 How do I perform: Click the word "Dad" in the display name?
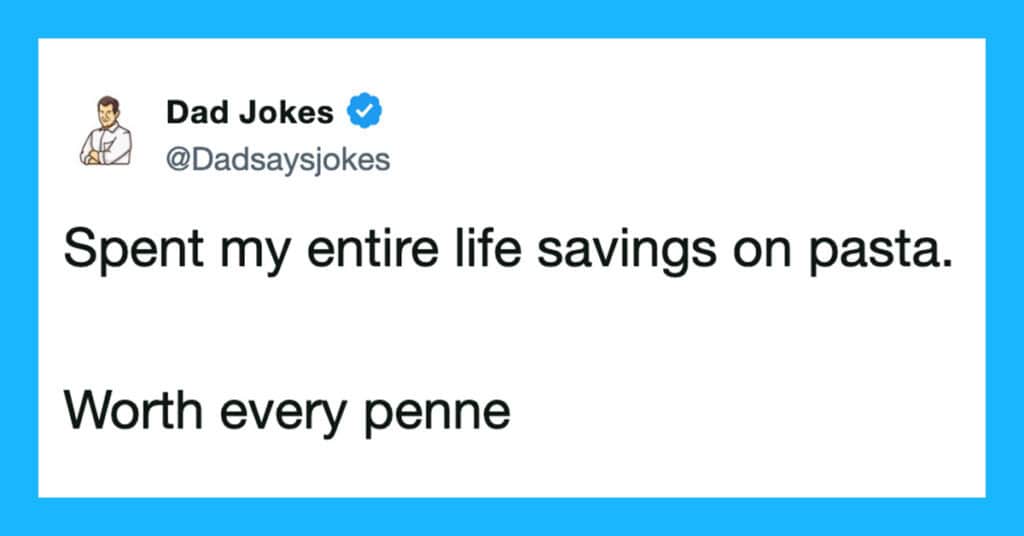(193, 113)
